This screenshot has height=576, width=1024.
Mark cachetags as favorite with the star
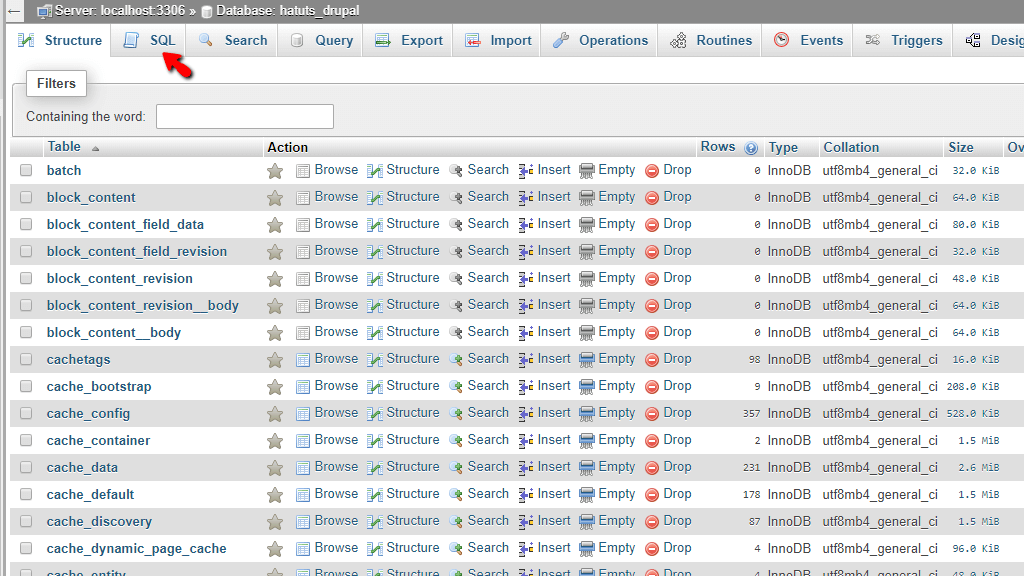(275, 359)
